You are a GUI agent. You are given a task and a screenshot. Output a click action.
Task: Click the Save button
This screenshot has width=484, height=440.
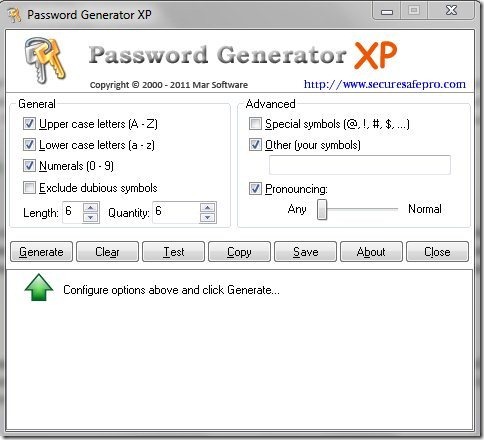(x=305, y=252)
